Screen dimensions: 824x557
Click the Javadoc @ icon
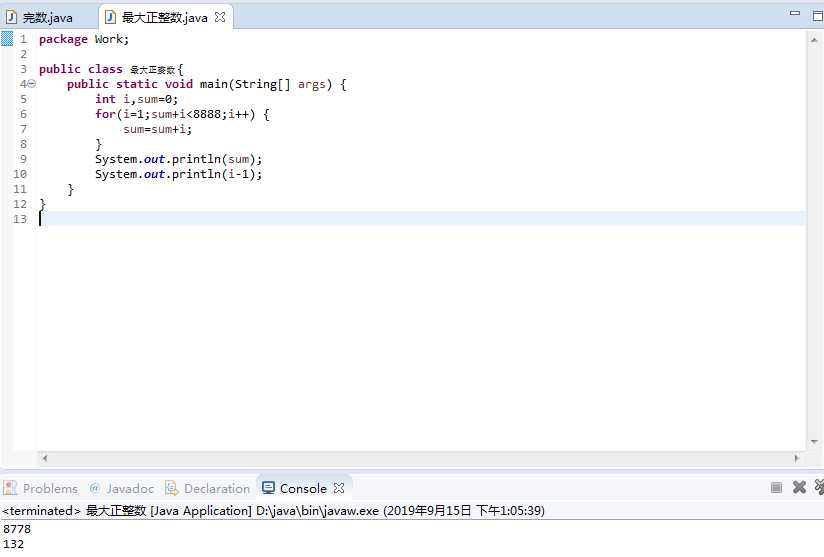[x=95, y=488]
